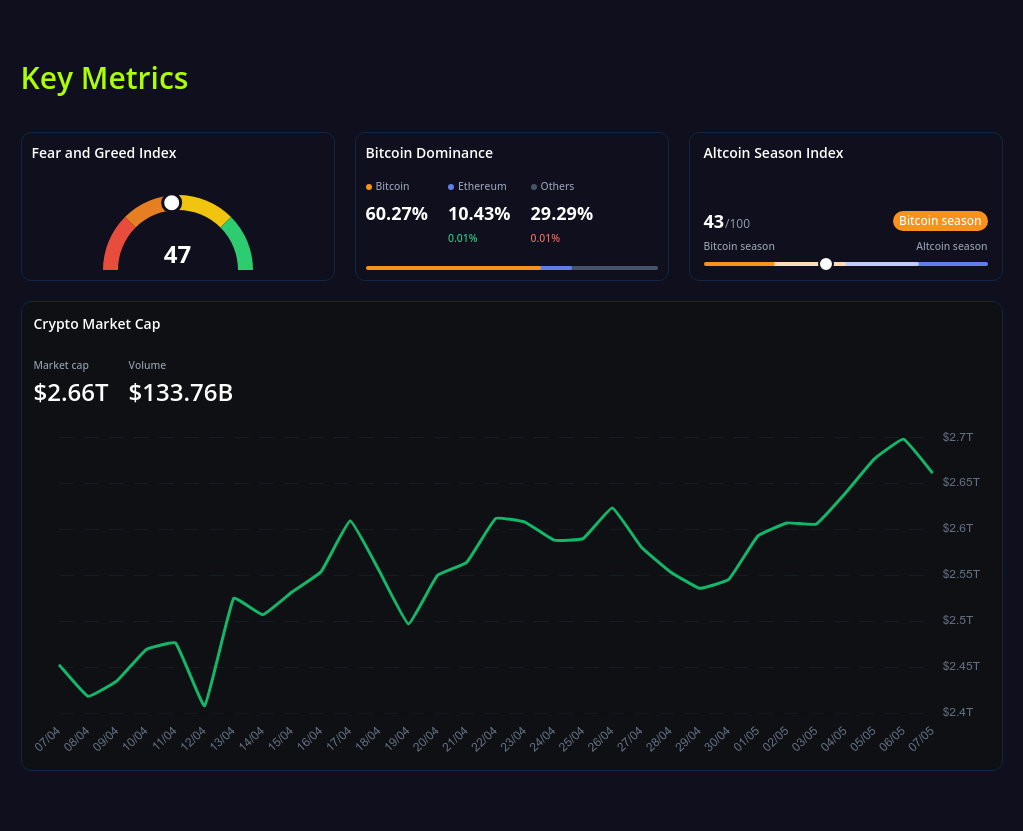The width and height of the screenshot is (1023, 831).
Task: Click the red 0.01% change under Others
Action: pyautogui.click(x=545, y=238)
